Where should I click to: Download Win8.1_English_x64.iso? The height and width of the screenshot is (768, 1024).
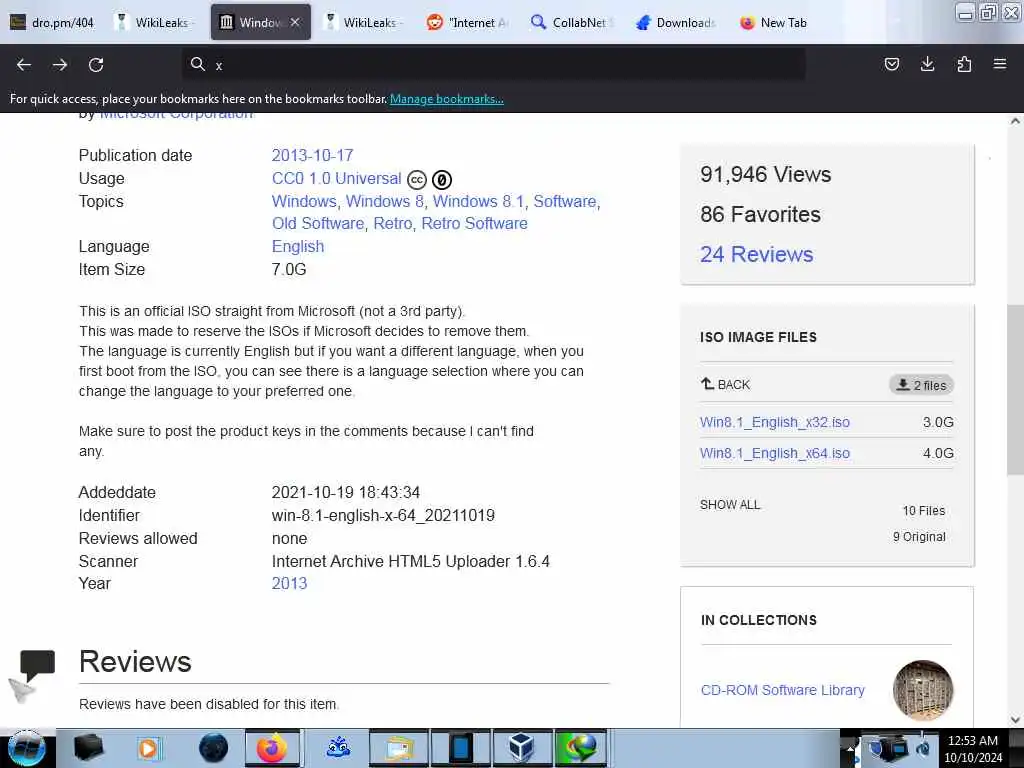click(x=775, y=453)
